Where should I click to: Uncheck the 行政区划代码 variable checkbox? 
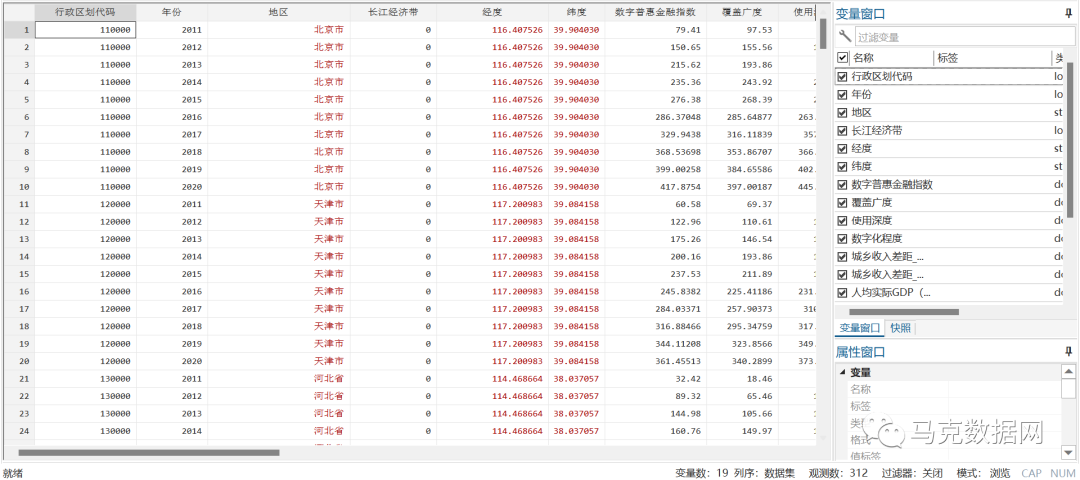[842, 76]
